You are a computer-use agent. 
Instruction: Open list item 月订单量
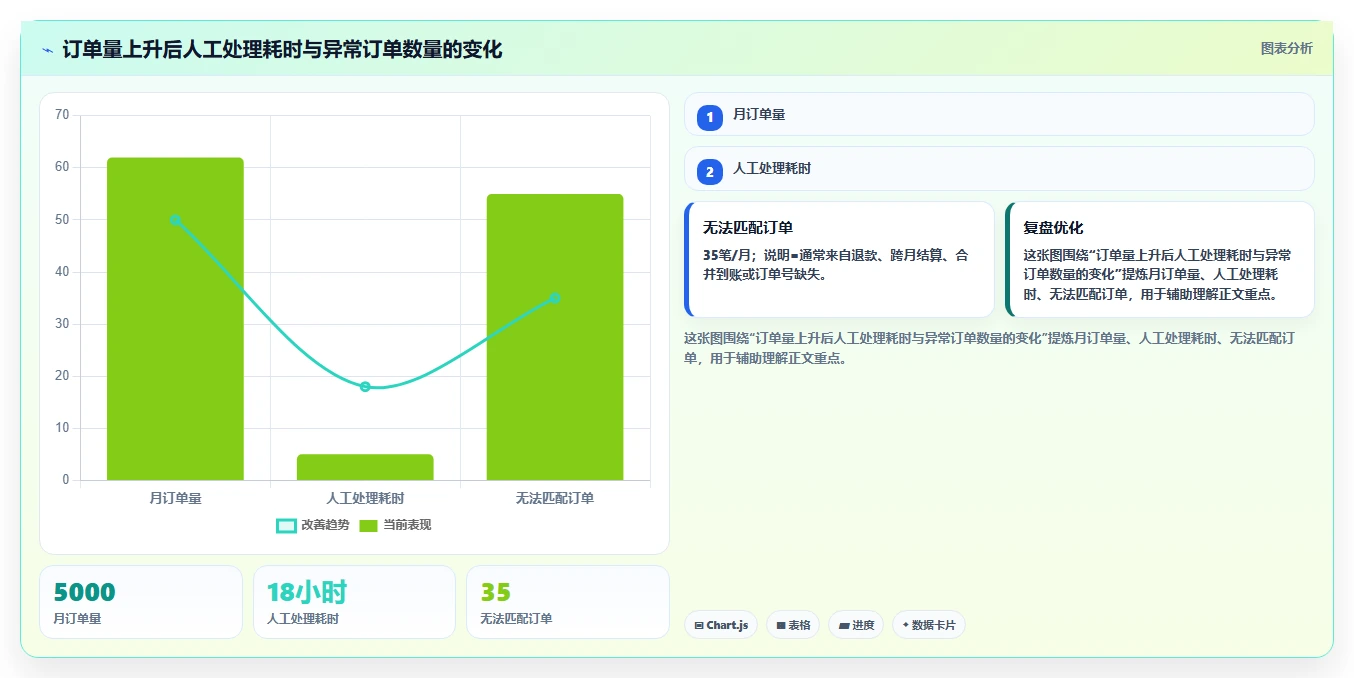[x=999, y=114]
